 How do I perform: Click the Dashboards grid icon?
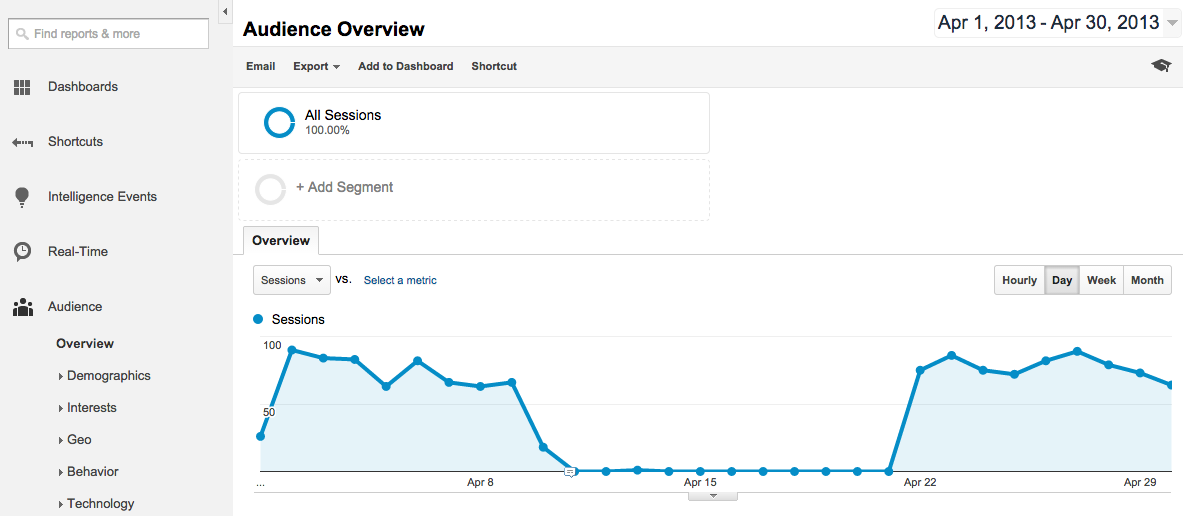(22, 87)
